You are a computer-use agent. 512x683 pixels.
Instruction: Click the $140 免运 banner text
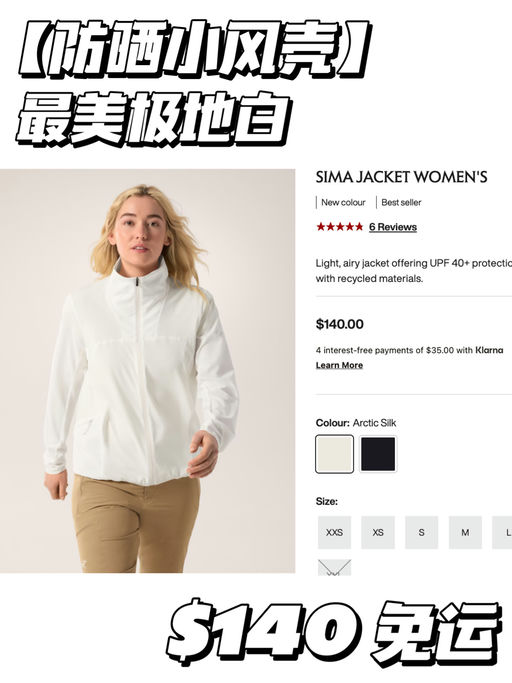pyautogui.click(x=333, y=632)
